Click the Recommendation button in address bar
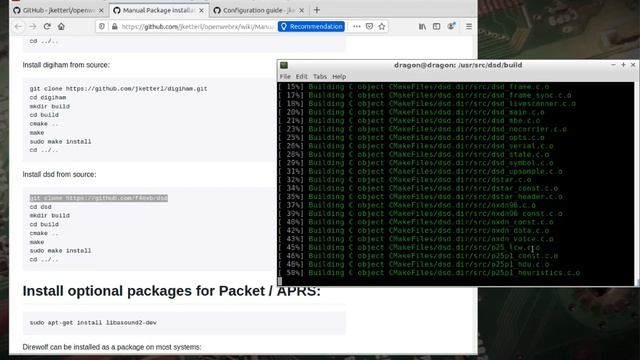 click(311, 27)
